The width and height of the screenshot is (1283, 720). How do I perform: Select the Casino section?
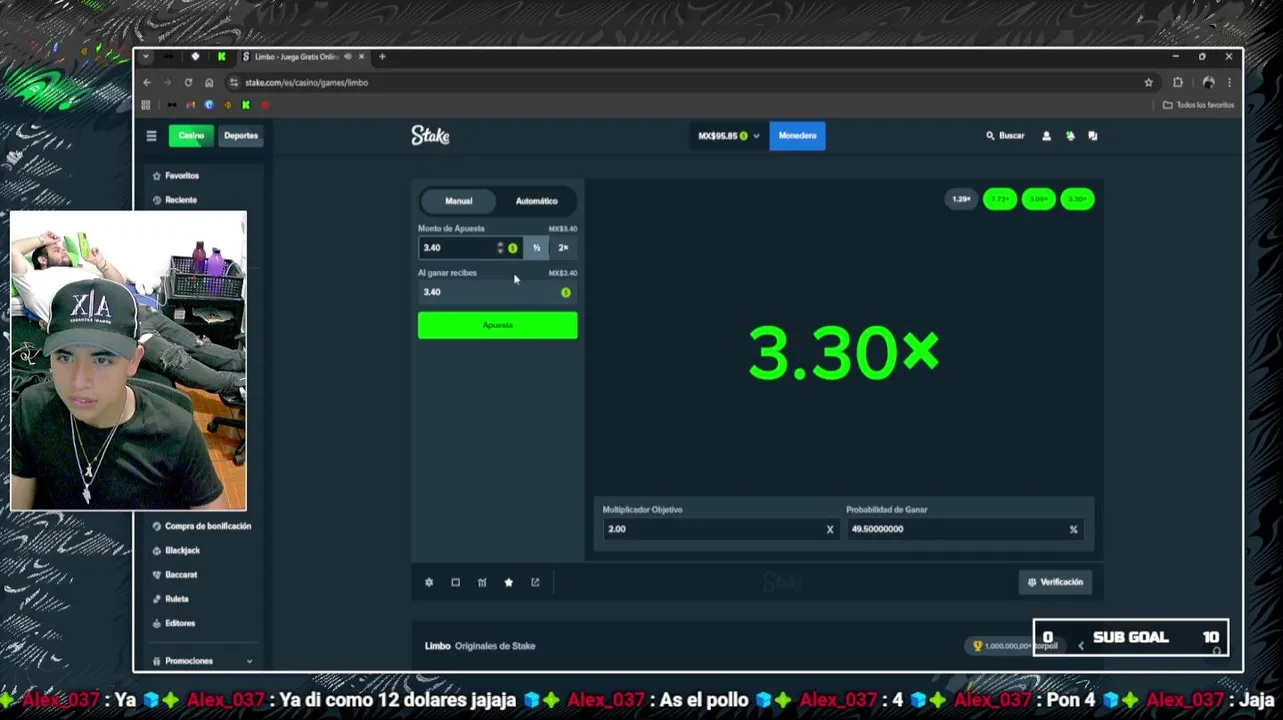point(191,136)
